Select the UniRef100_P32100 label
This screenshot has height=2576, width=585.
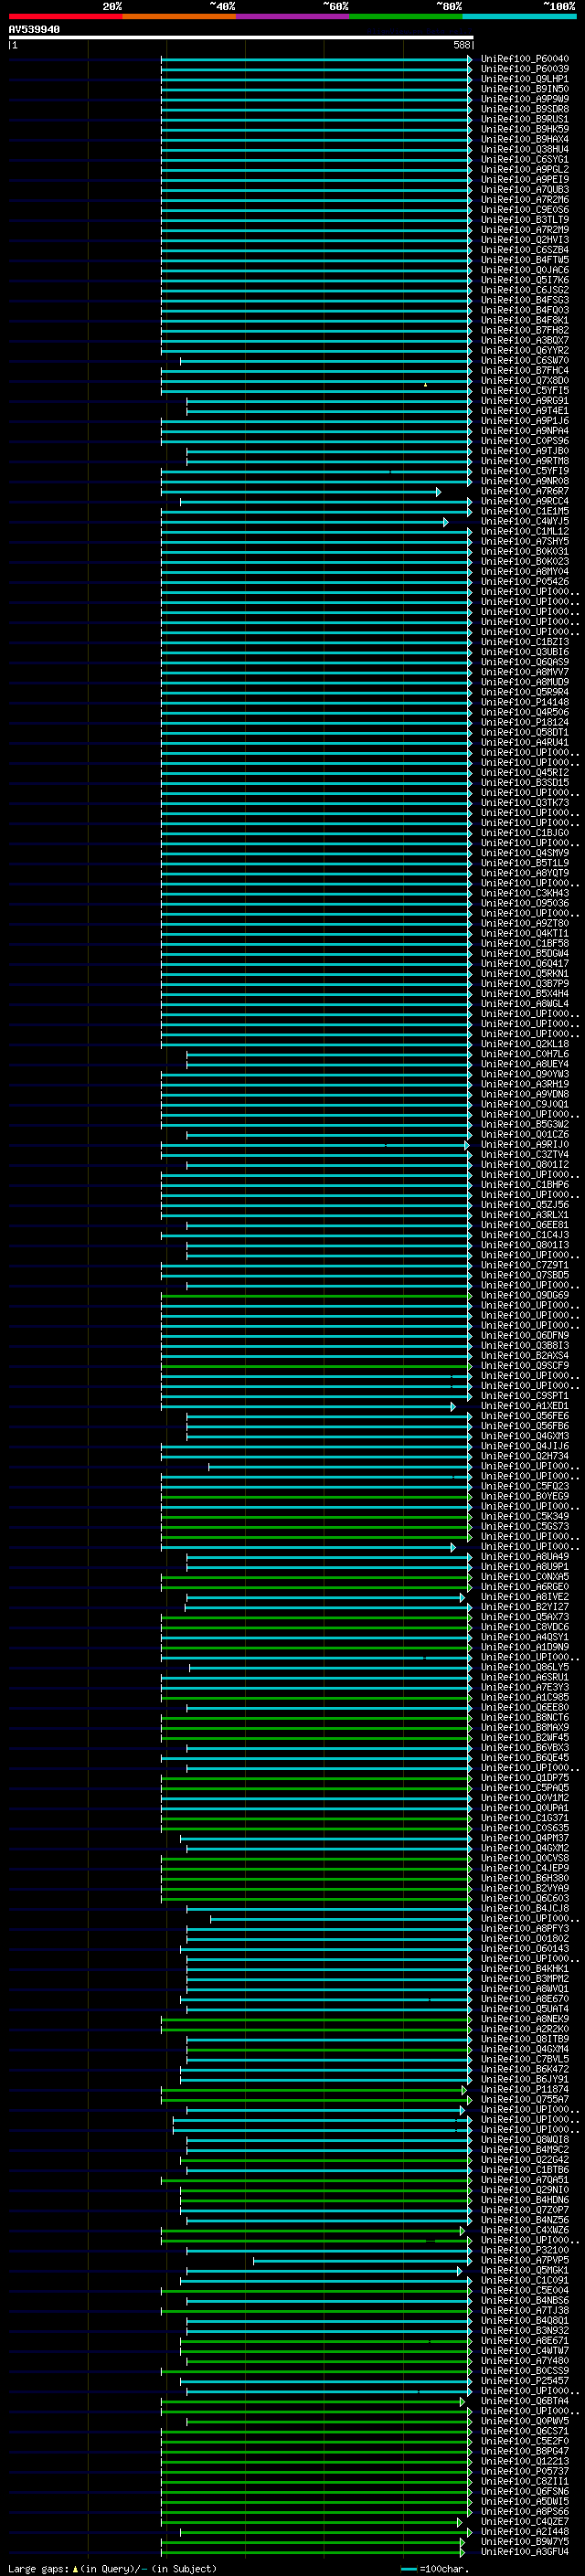[x=524, y=2250]
